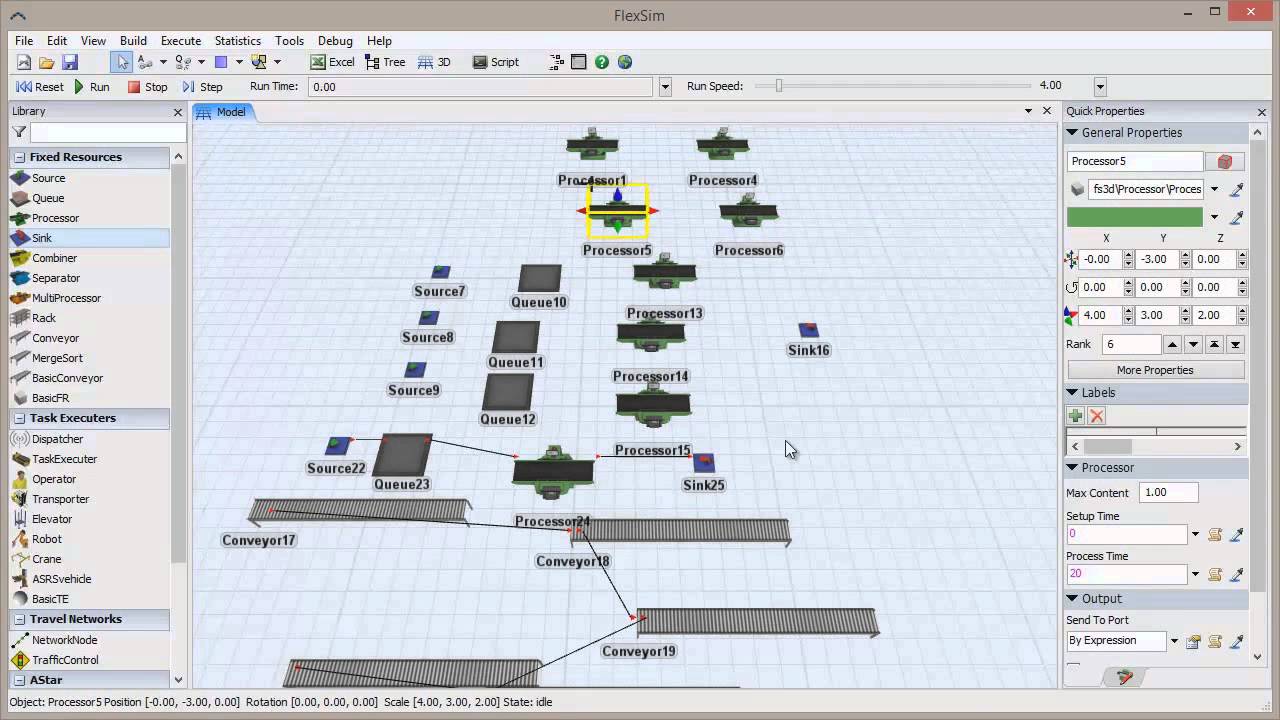The width and height of the screenshot is (1280, 720).
Task: Click eyedropper next to color swatch
Action: click(x=1236, y=217)
